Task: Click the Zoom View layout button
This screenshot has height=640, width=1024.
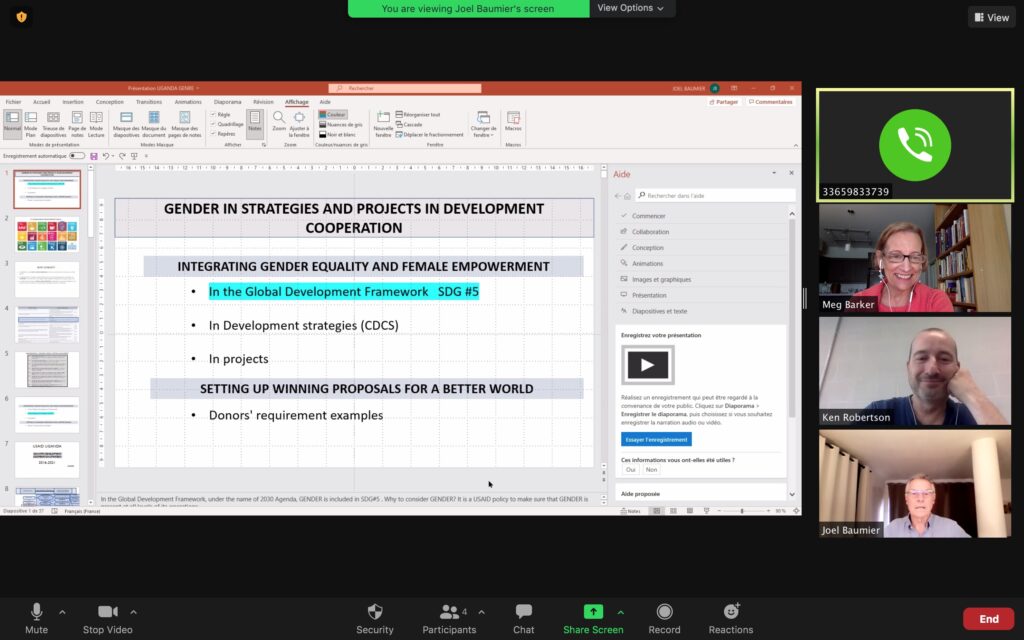Action: coord(991,18)
